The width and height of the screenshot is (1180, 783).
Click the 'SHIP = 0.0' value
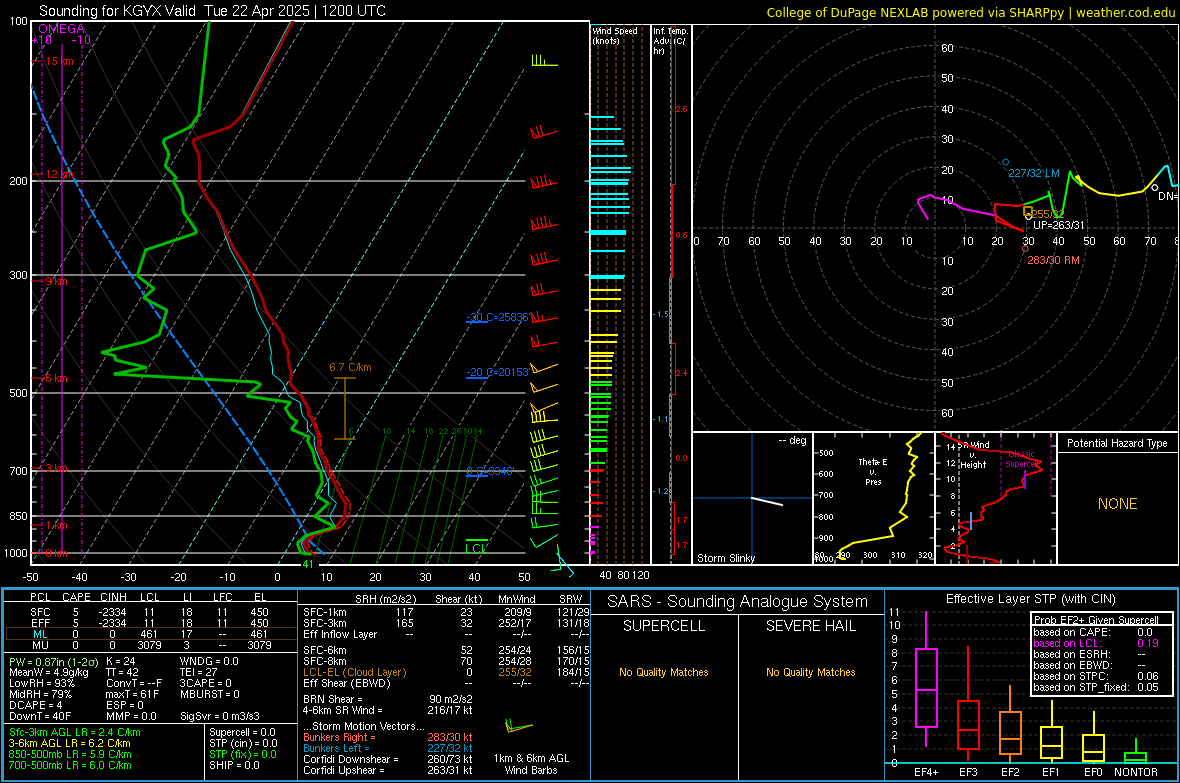234,765
